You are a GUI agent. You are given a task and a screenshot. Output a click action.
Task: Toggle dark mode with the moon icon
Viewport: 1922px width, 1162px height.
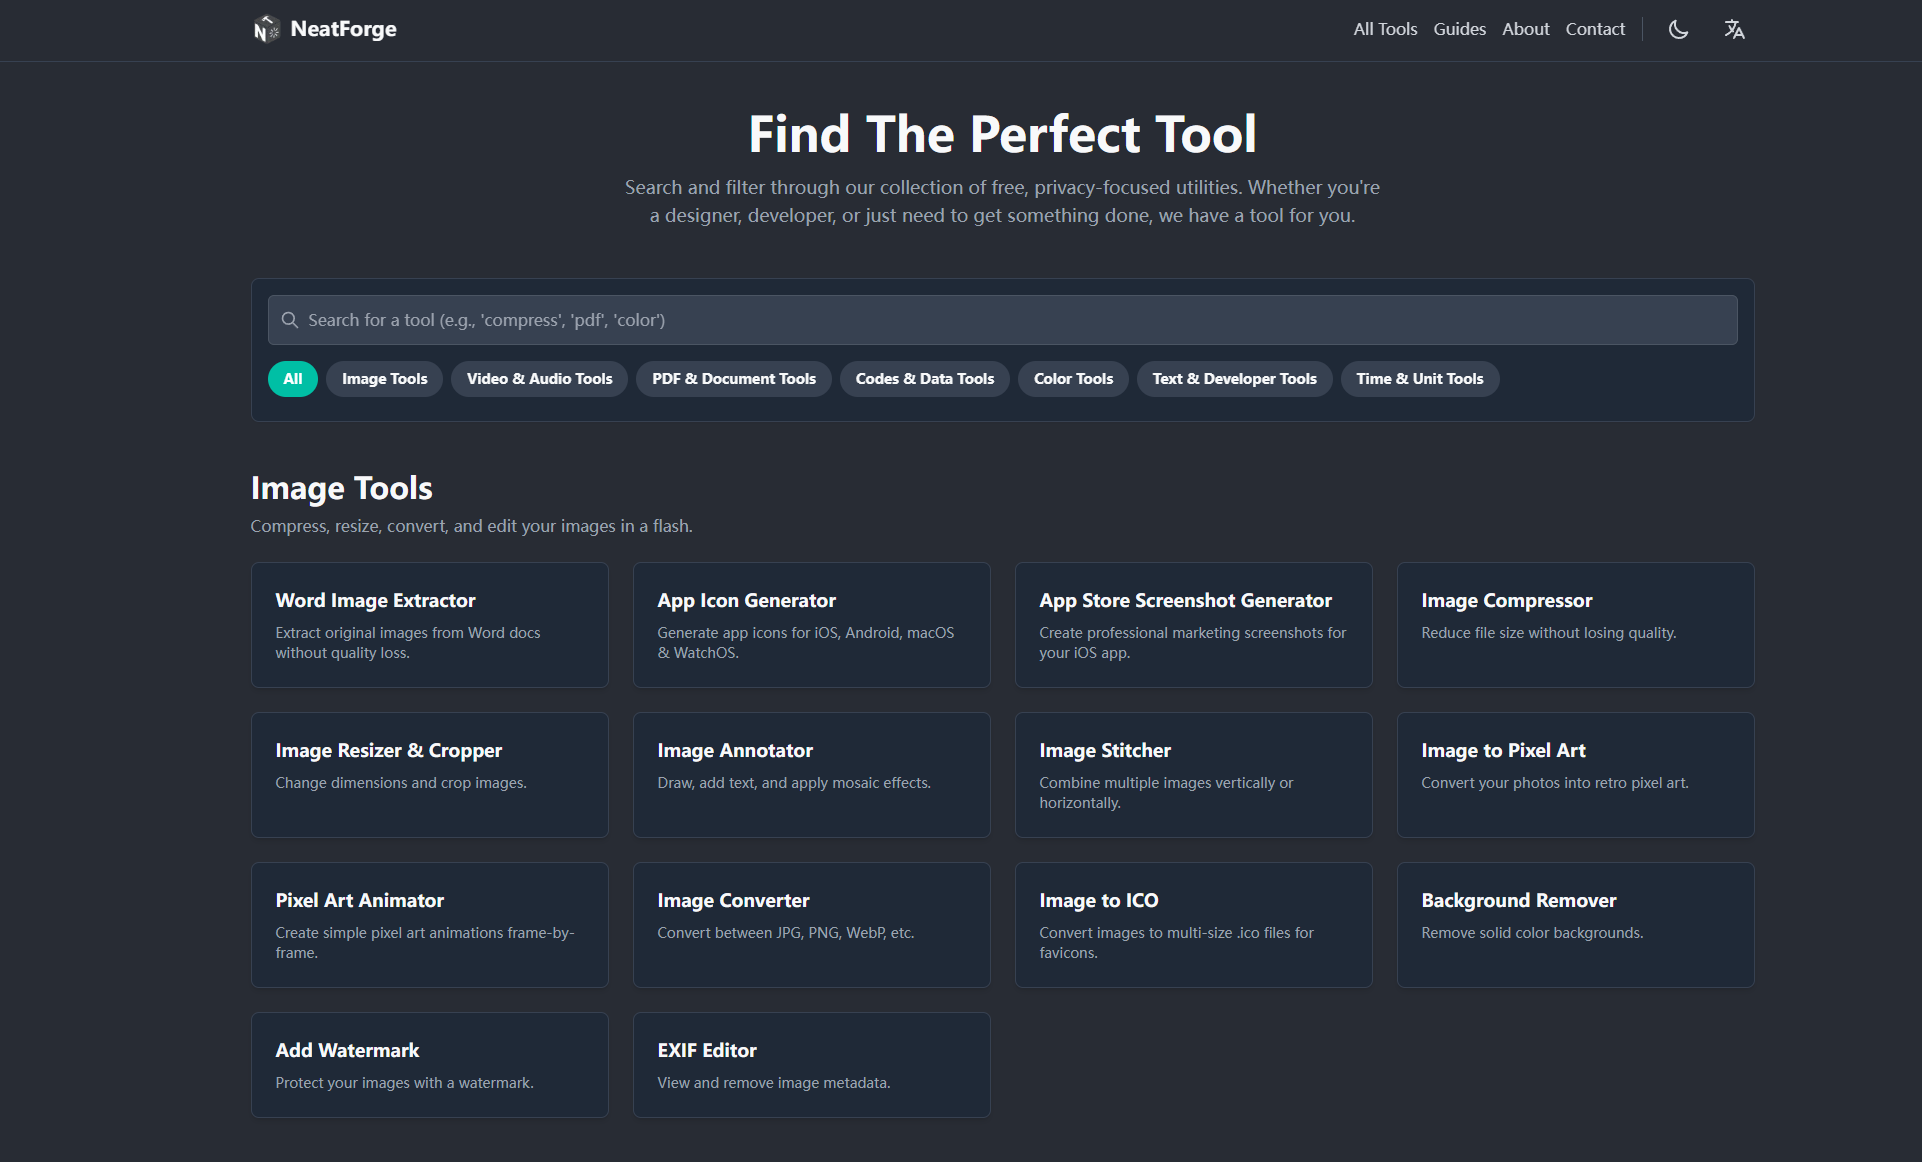1678,30
